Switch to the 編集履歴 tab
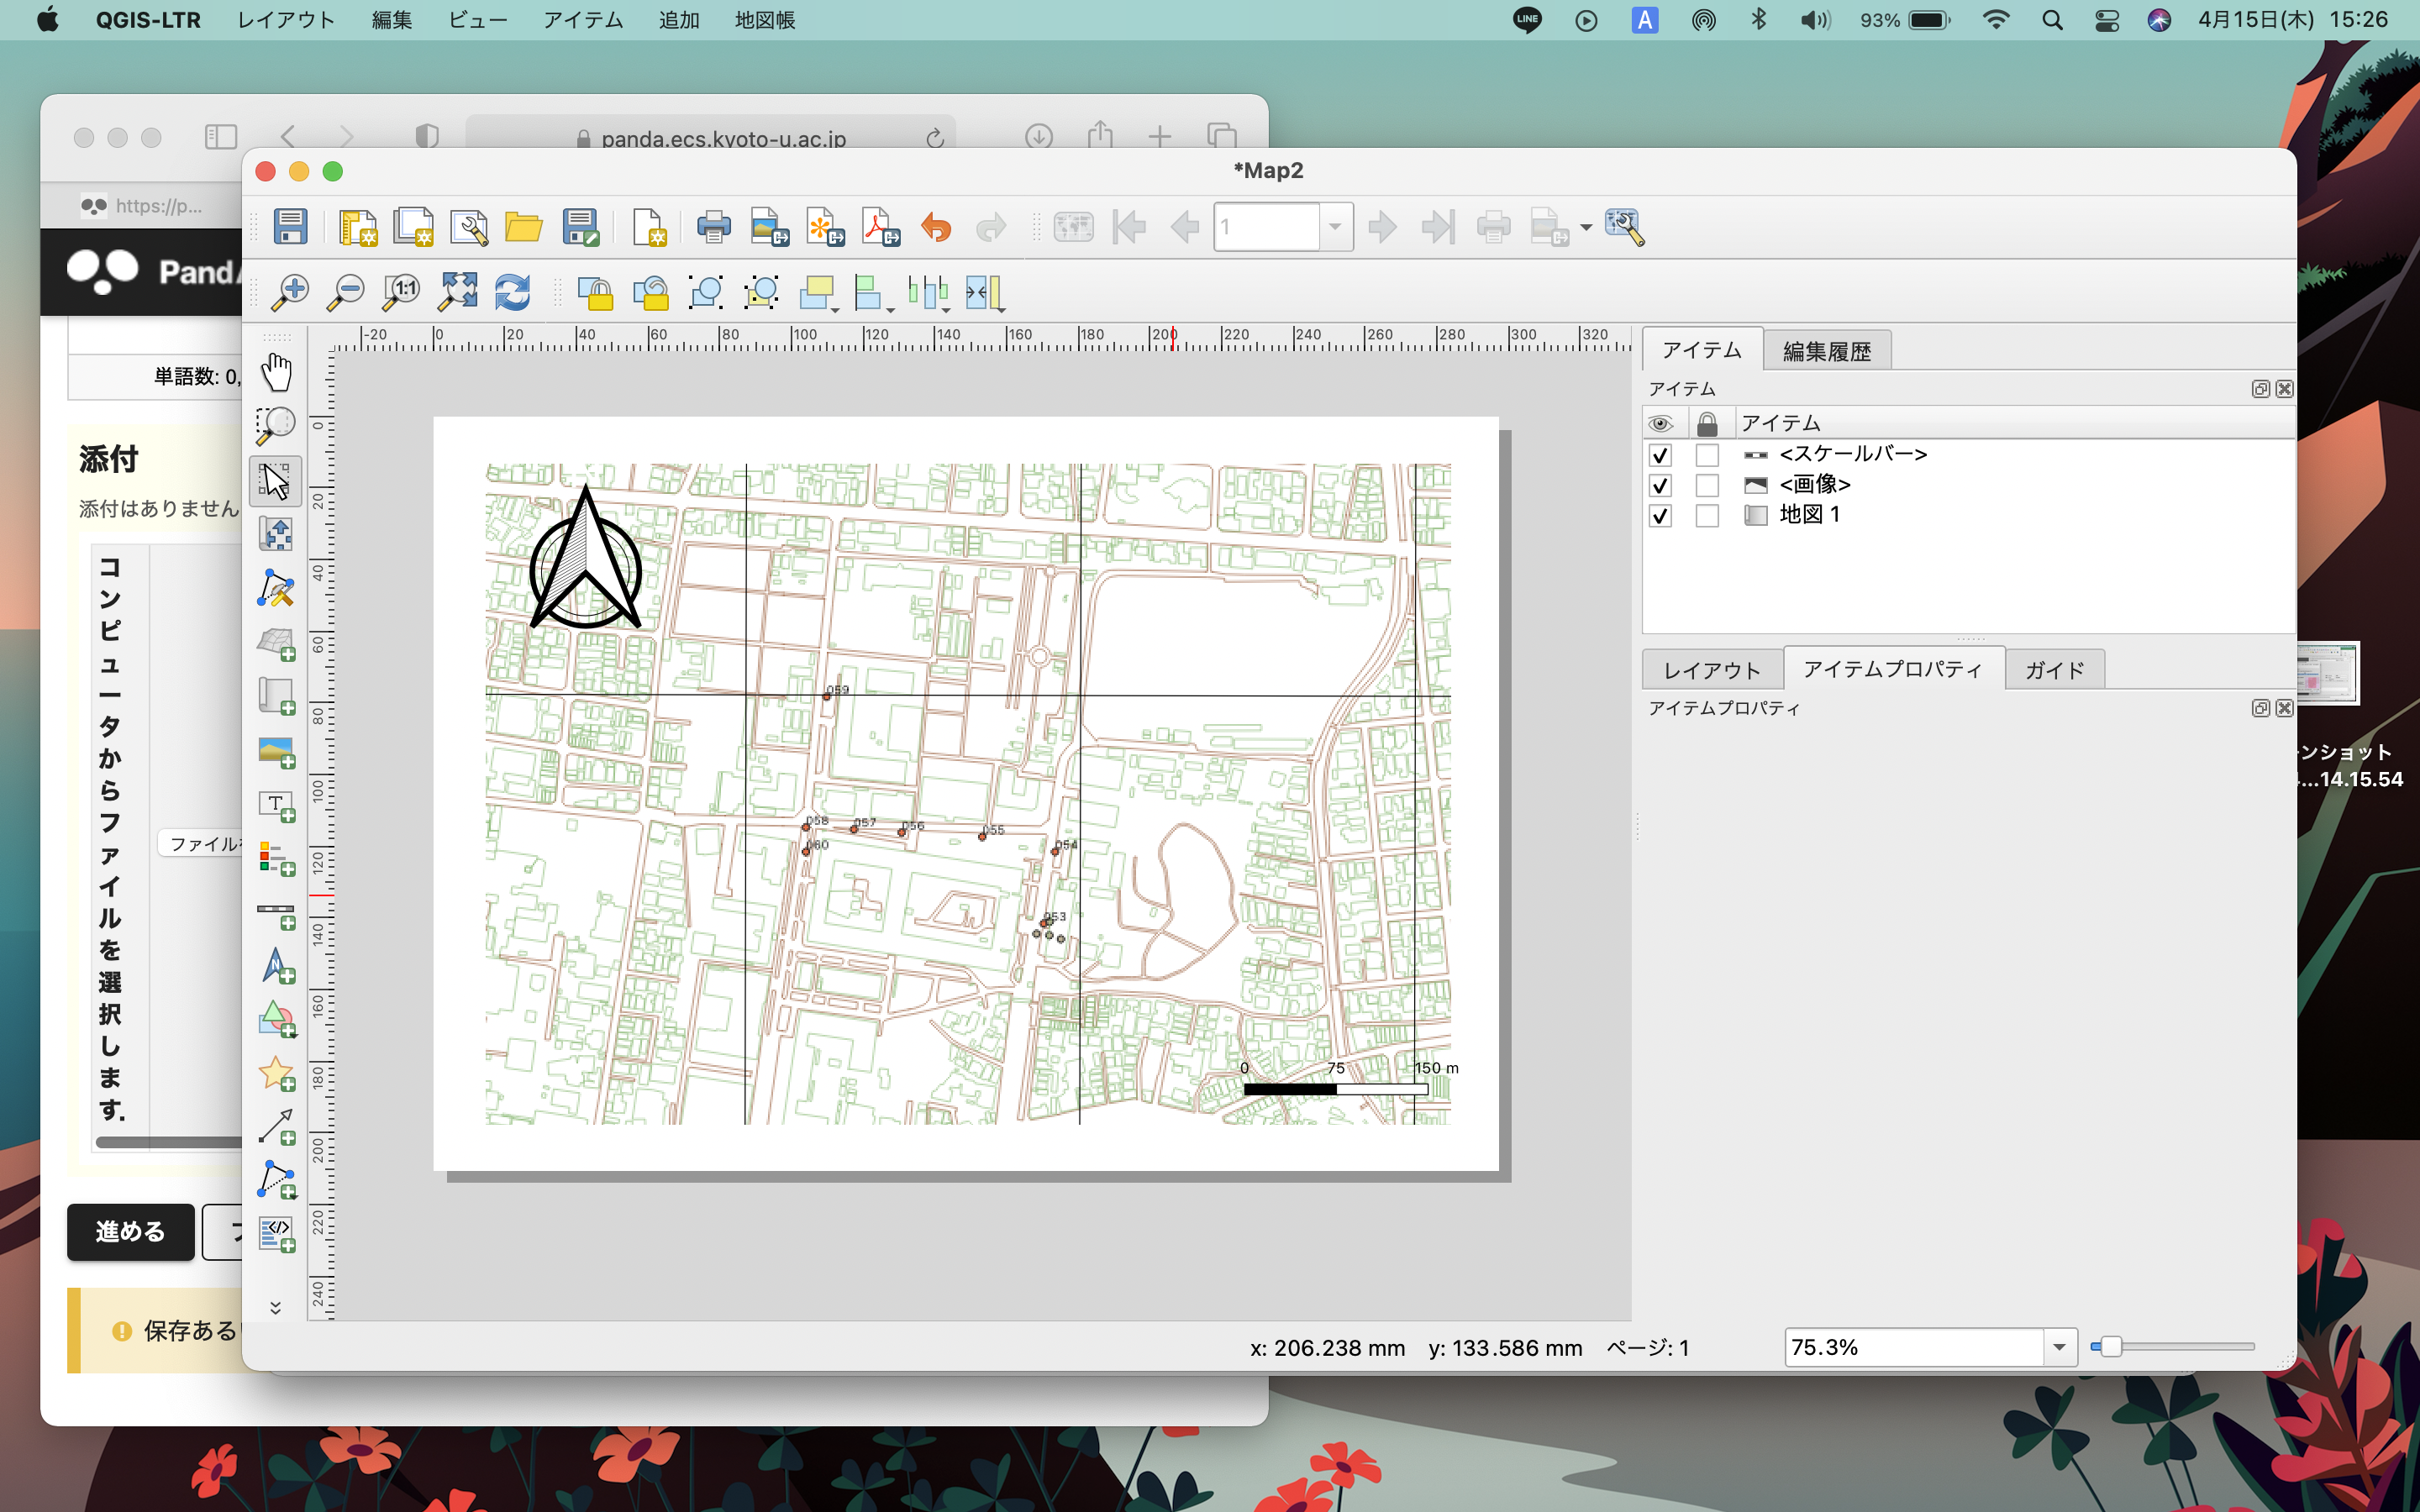This screenshot has width=2420, height=1512. coord(1826,351)
